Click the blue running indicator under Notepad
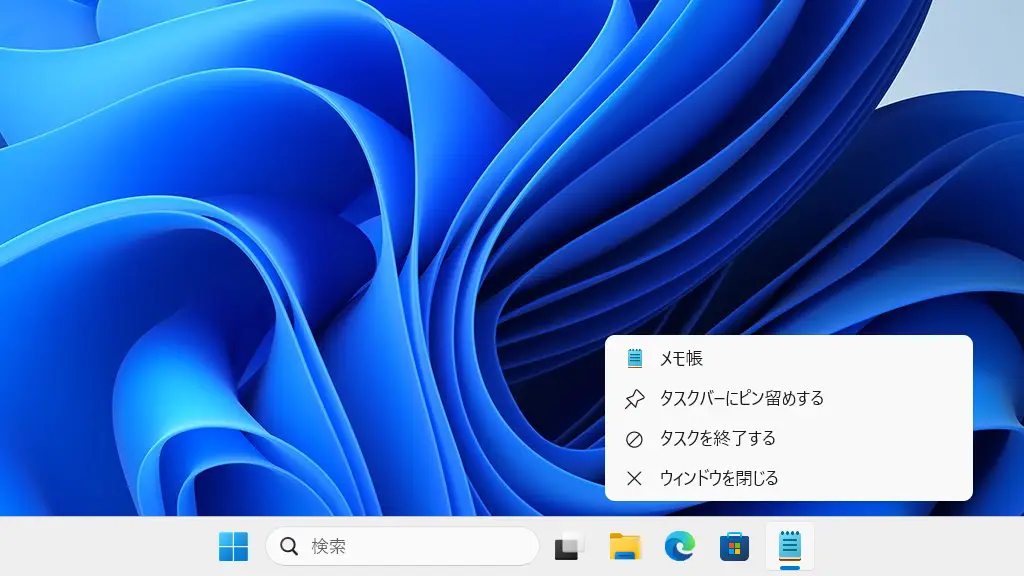The height and width of the screenshot is (576, 1024). click(789, 568)
